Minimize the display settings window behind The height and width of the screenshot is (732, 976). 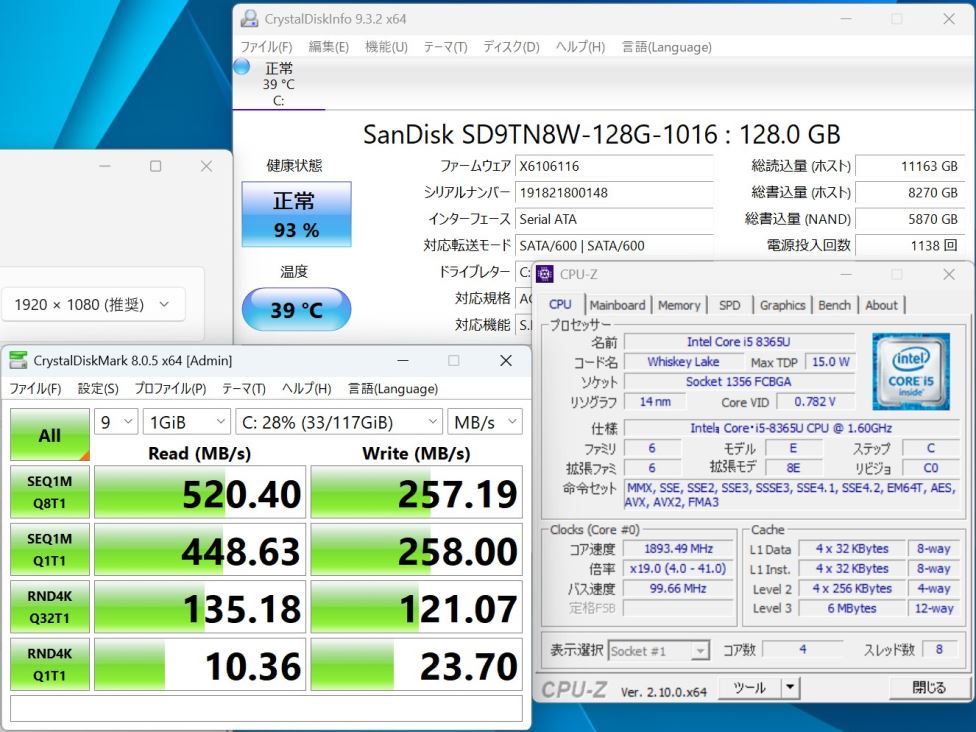(105, 166)
